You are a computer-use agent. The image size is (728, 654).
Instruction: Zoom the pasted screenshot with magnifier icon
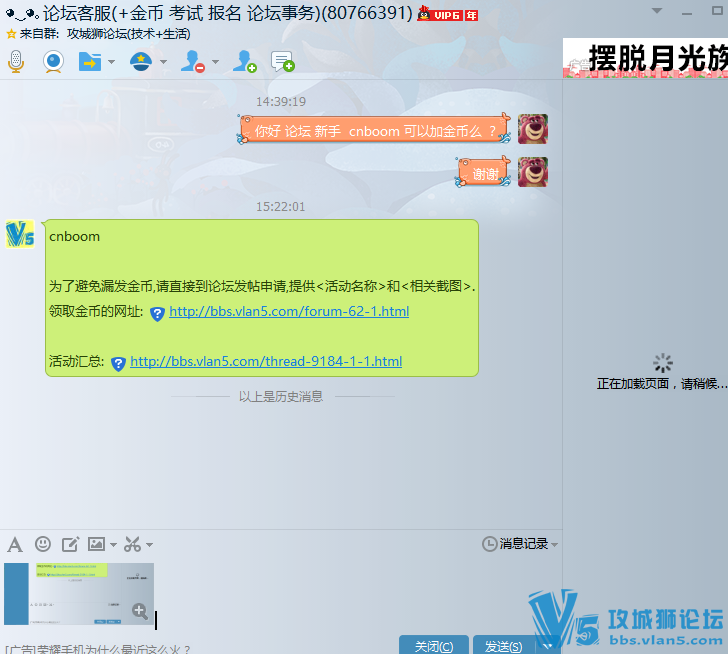click(x=139, y=611)
